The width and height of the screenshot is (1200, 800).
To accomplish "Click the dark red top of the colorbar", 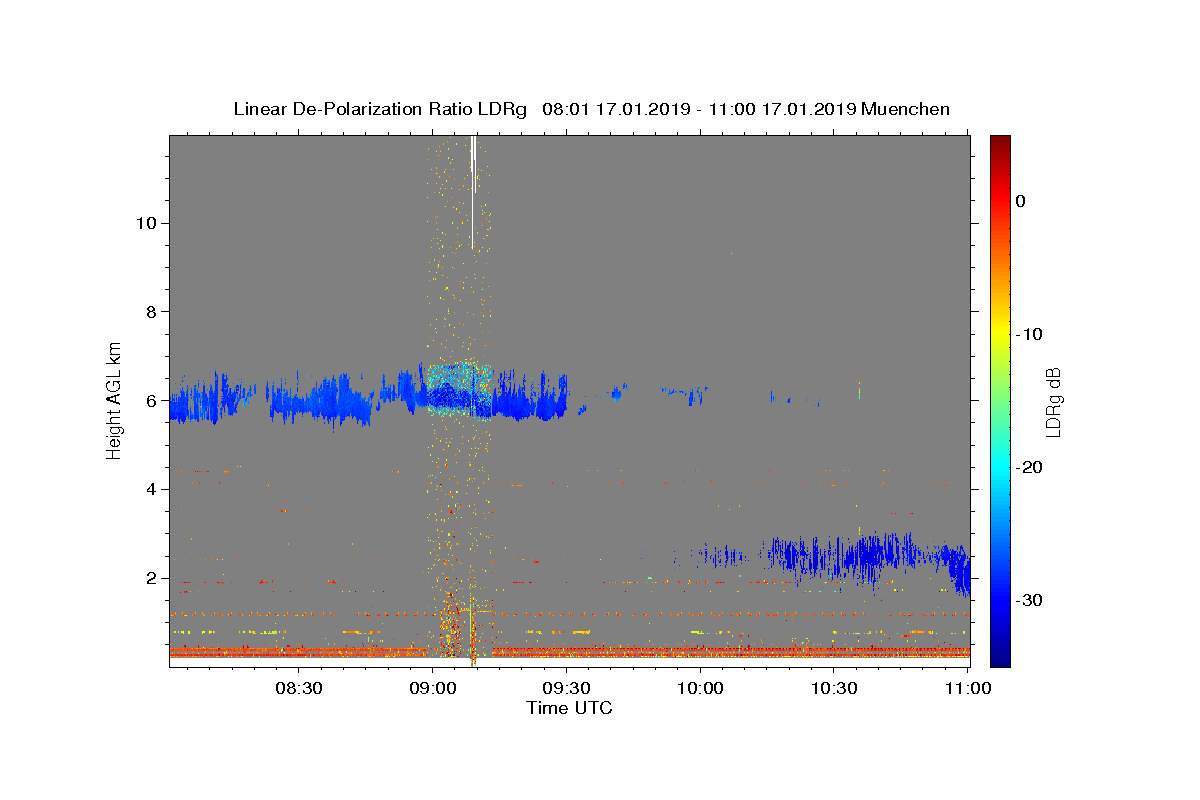I will [x=1000, y=143].
